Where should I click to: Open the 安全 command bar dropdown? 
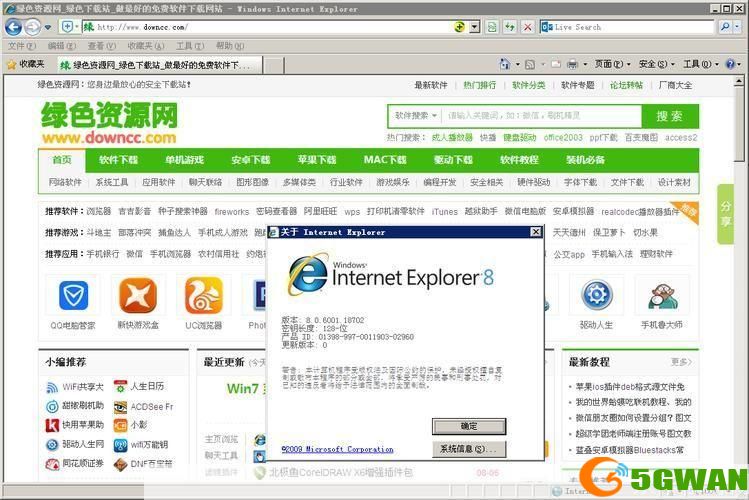pyautogui.click(x=656, y=64)
